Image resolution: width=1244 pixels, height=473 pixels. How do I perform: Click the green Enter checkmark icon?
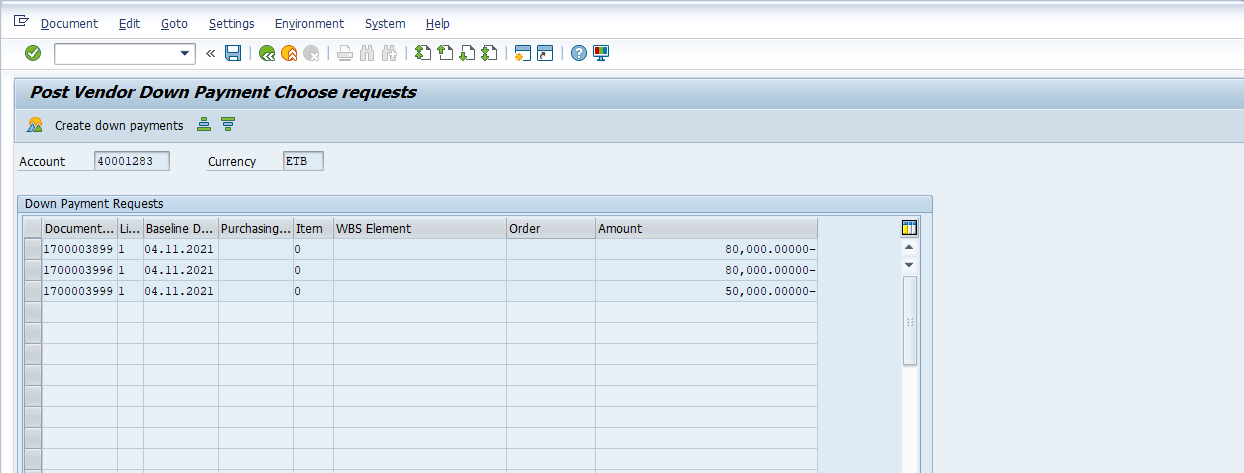(x=33, y=53)
